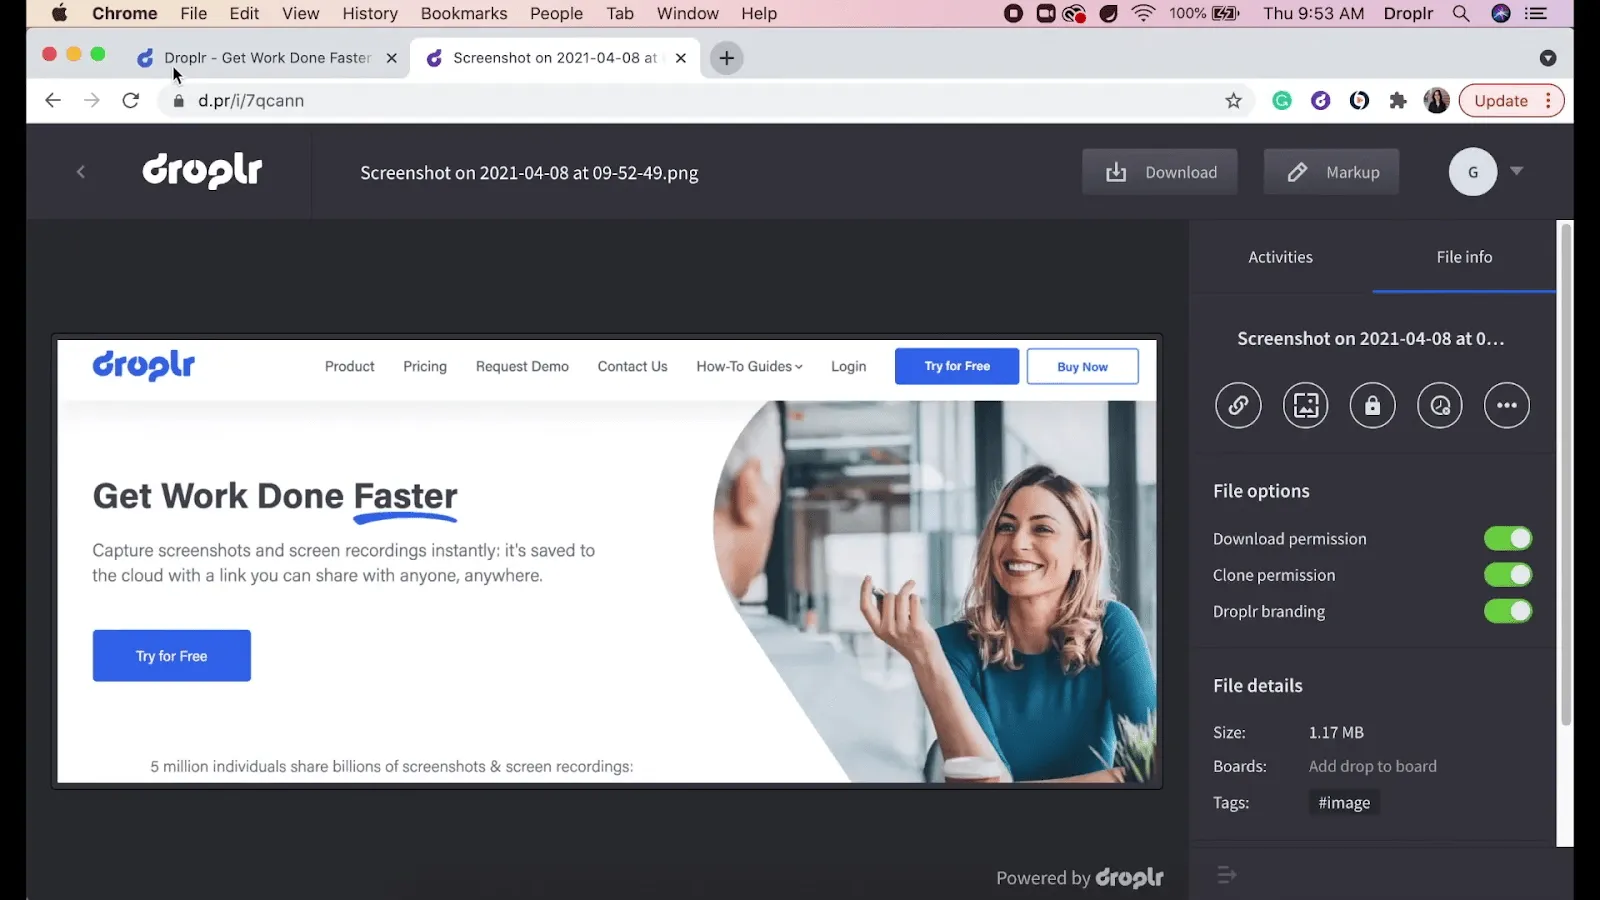This screenshot has height=900, width=1600.
Task: Click the screenshot image preview
Action: (x=607, y=561)
